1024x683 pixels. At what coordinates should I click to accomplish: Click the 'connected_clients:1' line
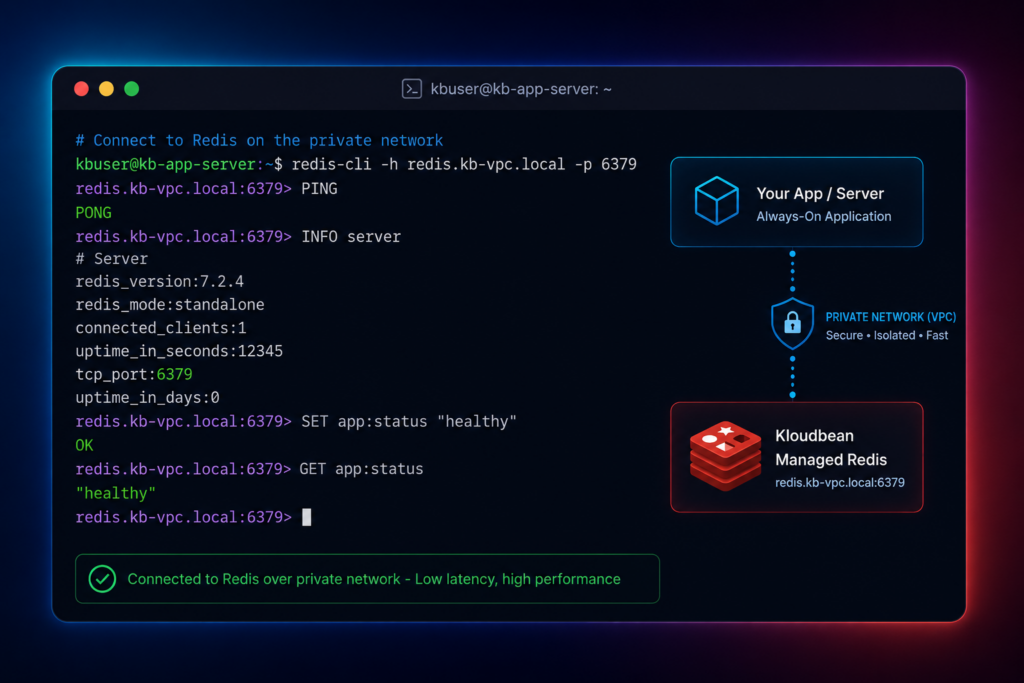[x=161, y=328]
